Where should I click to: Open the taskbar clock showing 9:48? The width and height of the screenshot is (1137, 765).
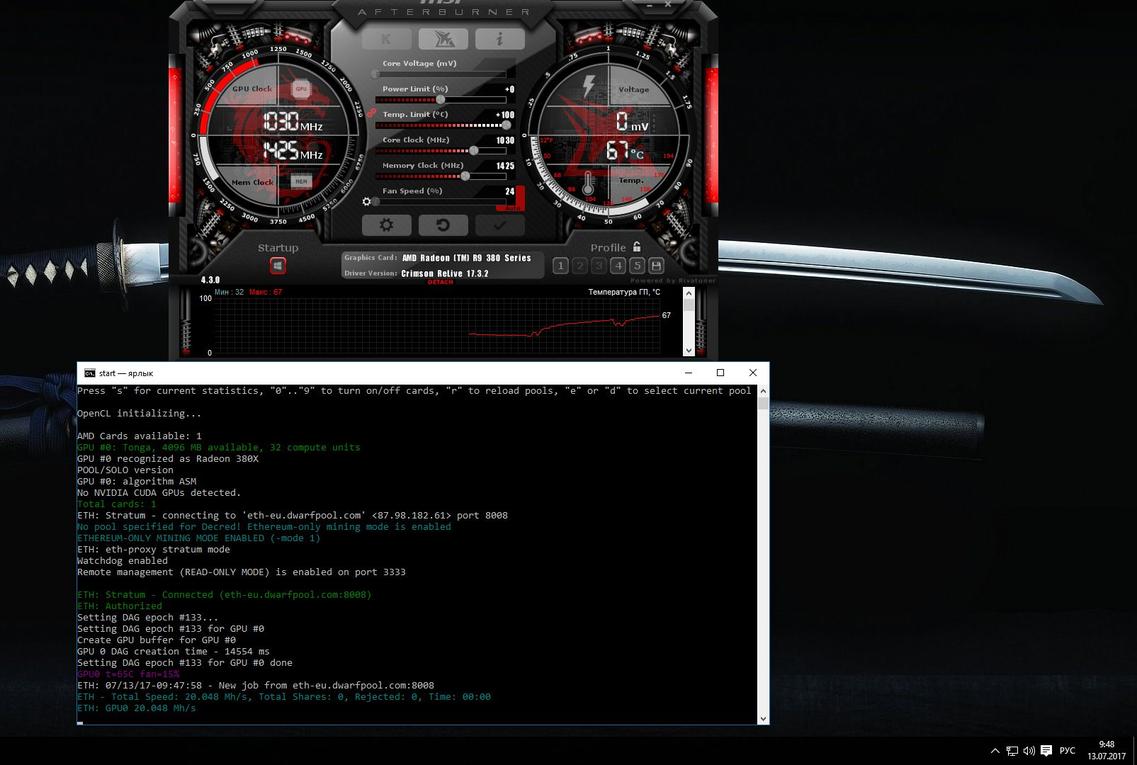(x=1107, y=750)
